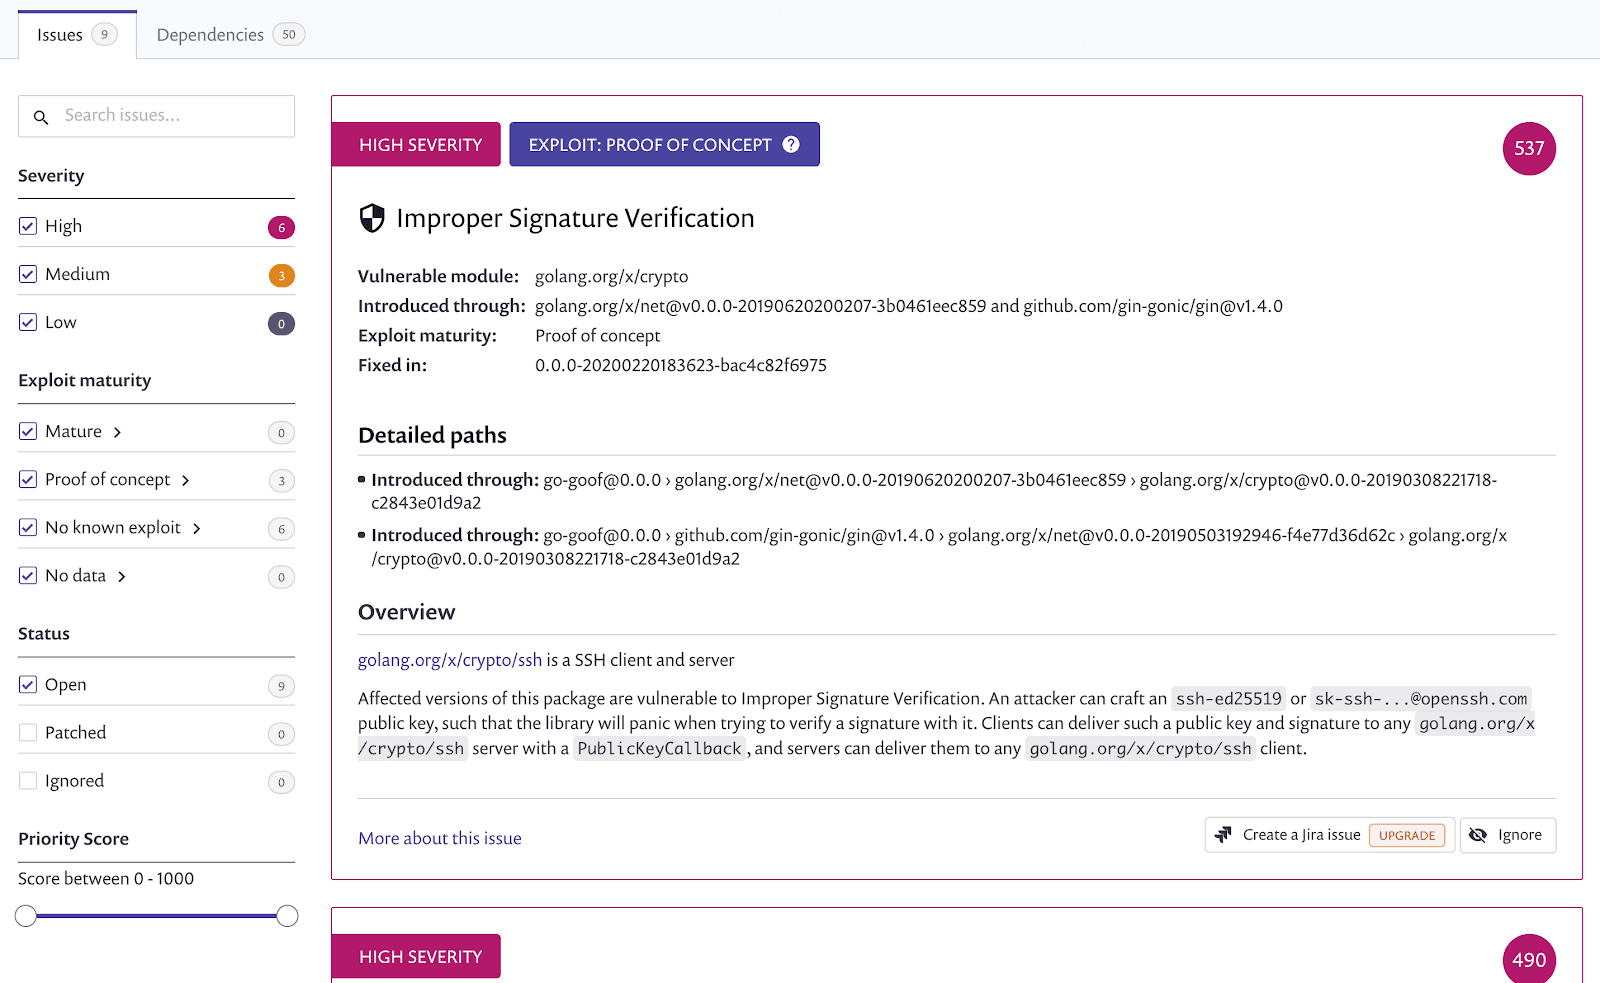The image size is (1600, 983).
Task: Expand the No data exploit section
Action: click(x=121, y=576)
